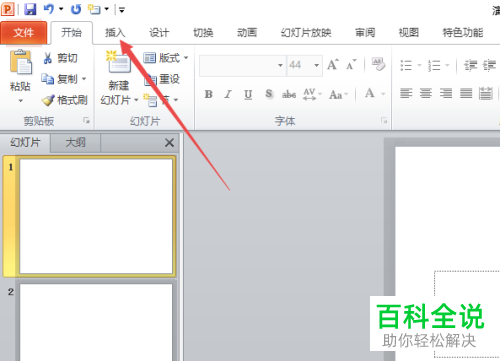This screenshot has width=500, height=361.
Task: Toggle text Shadow (S) formatting
Action: 269,94
